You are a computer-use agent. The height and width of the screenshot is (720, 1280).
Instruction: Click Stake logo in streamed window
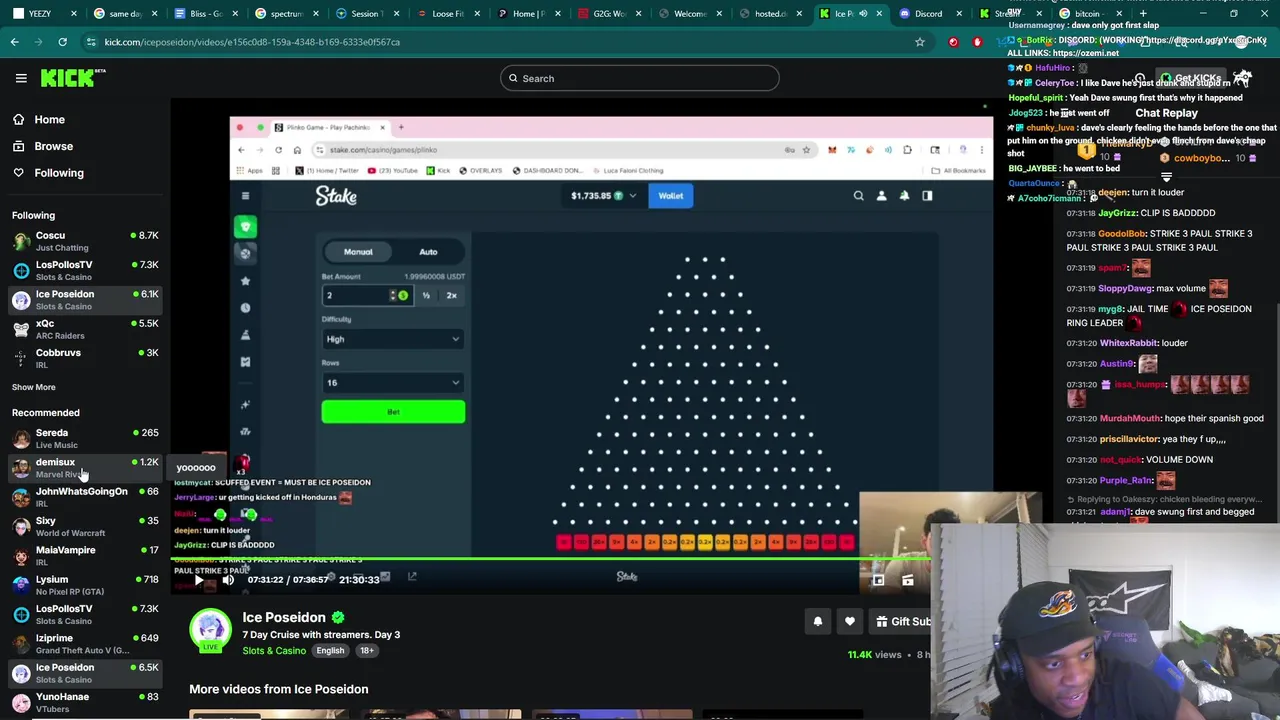point(336,196)
